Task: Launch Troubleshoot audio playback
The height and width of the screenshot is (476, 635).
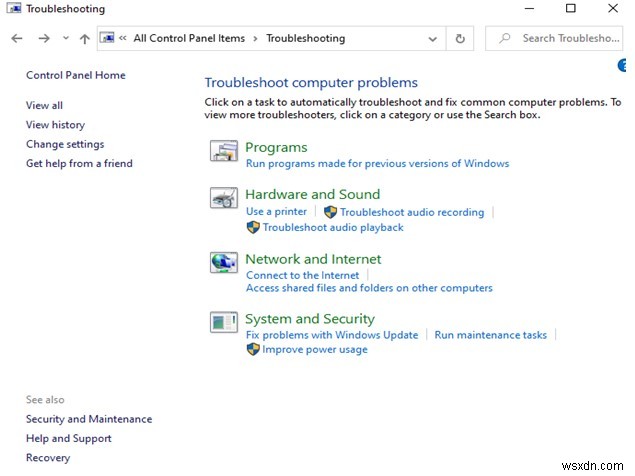Action: click(333, 228)
